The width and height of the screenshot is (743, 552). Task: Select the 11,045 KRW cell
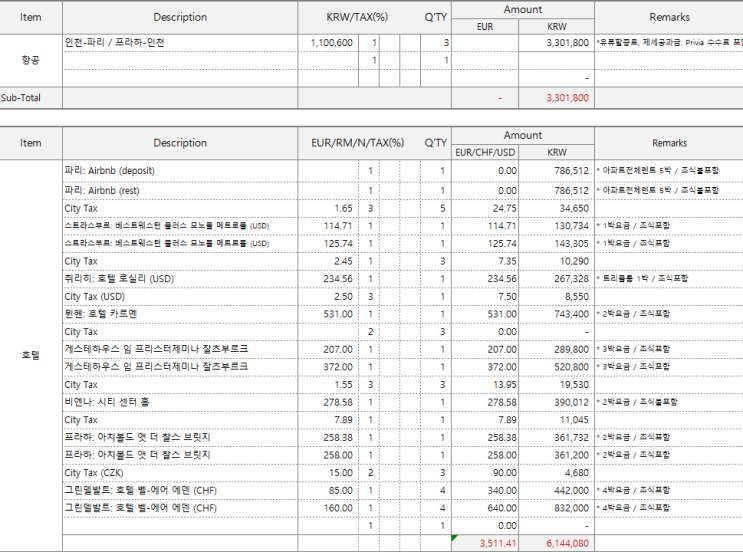[556, 420]
